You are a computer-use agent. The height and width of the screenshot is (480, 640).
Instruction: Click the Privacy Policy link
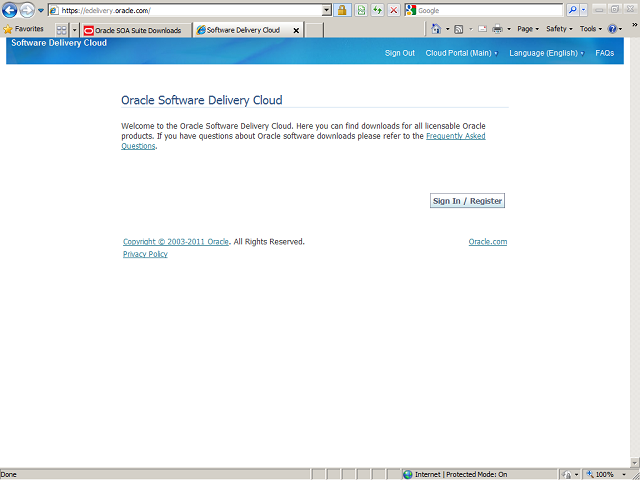click(x=145, y=254)
